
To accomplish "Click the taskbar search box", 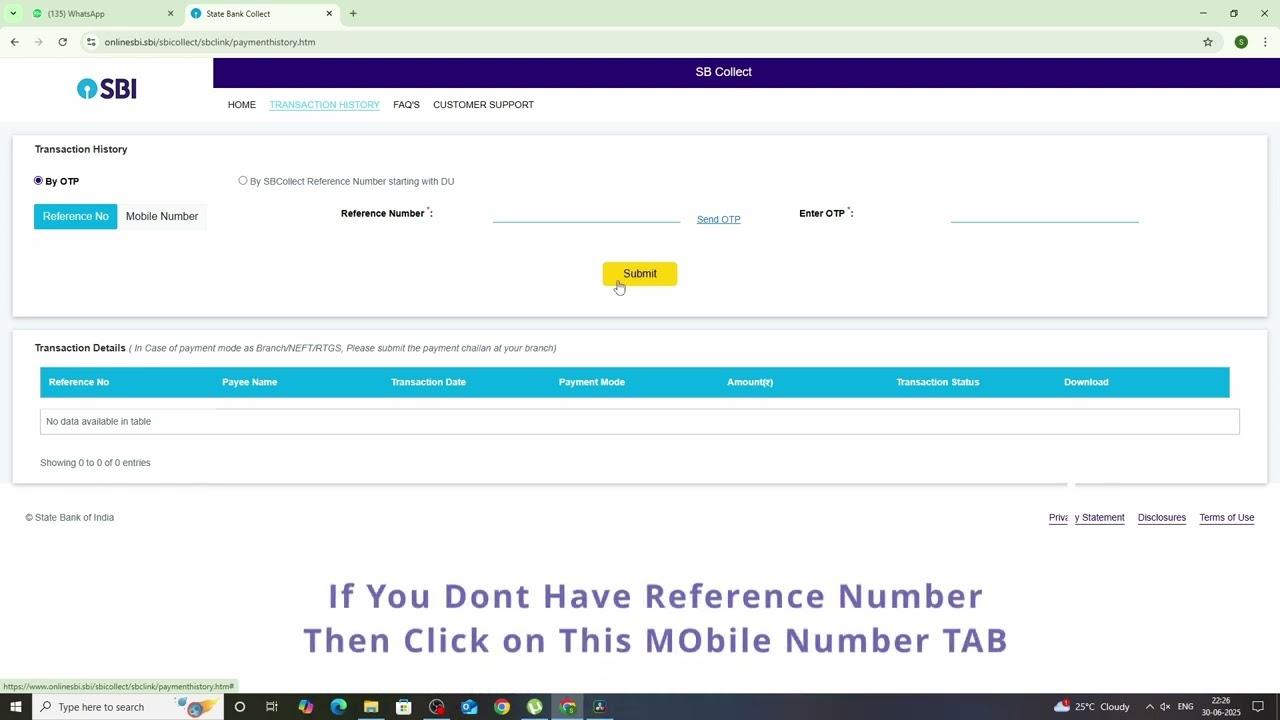I will 127,707.
